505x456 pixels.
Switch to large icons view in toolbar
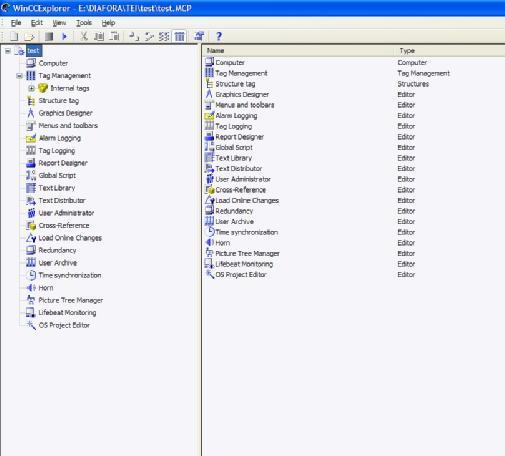(134, 36)
